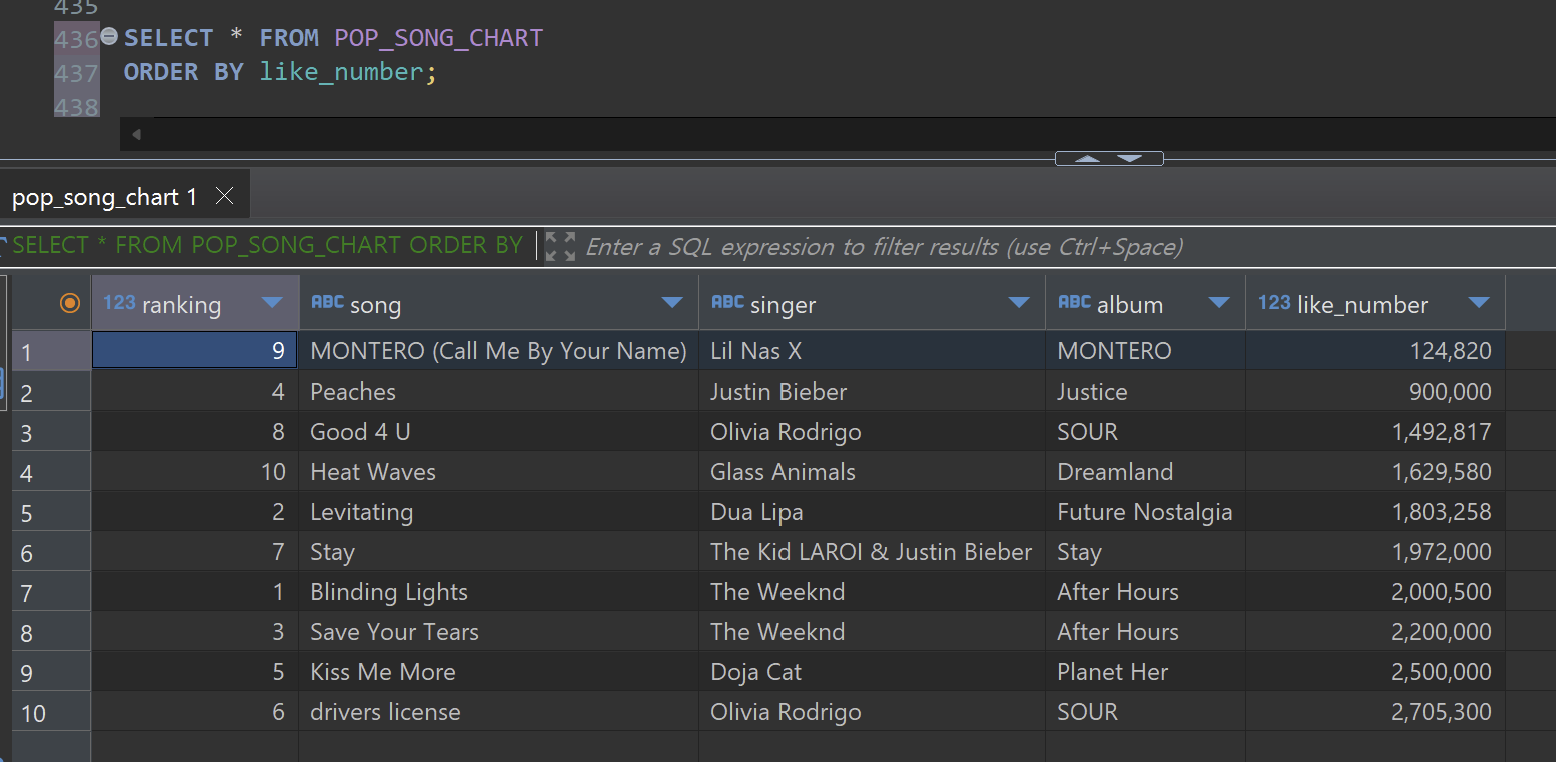
Task: Click the Future Nostalgia album cell
Action: click(x=1145, y=512)
